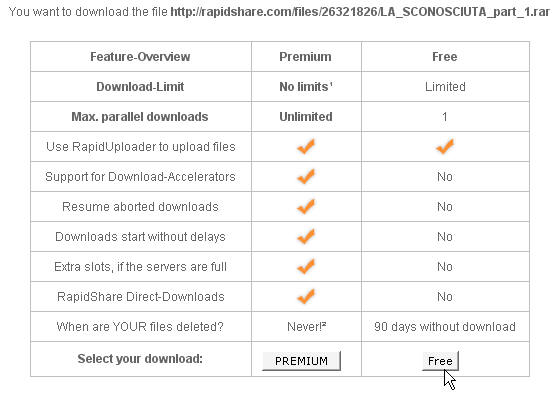Click the Premium checkmark for Download-Accelerators support
The height and width of the screenshot is (394, 553).
[x=306, y=176]
